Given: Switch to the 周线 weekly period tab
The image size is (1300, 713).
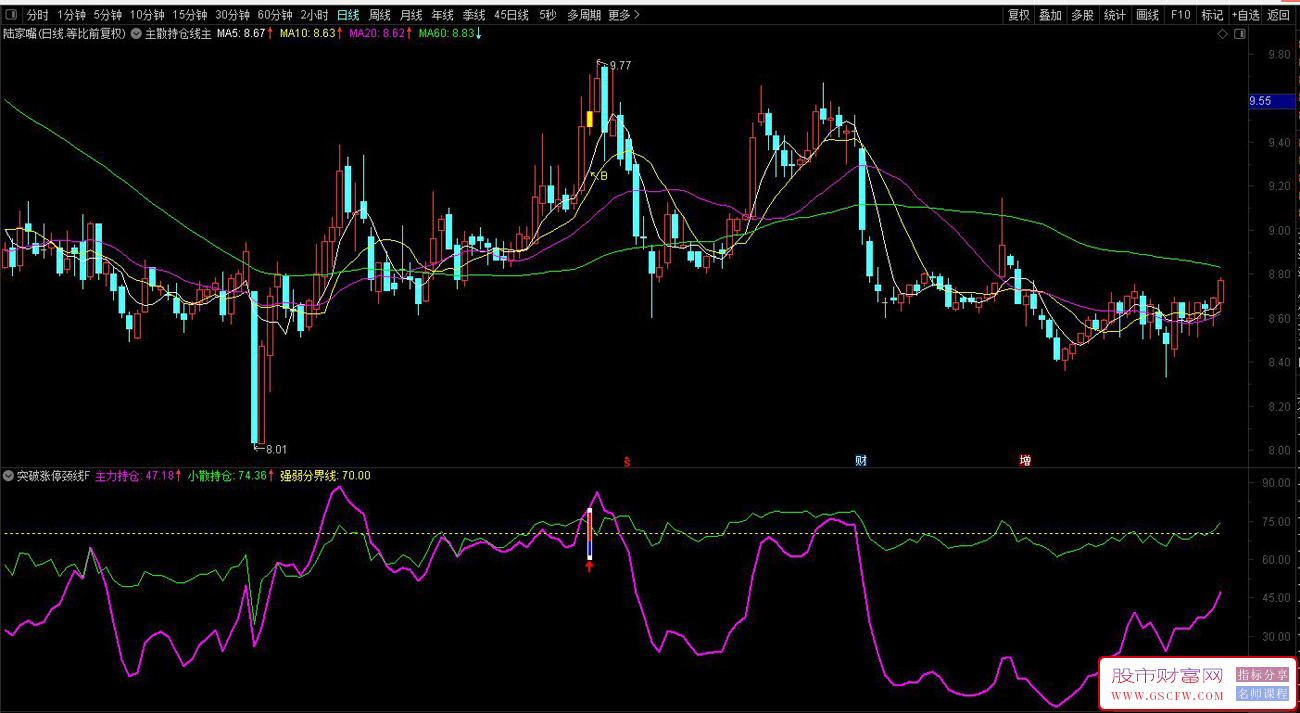Looking at the screenshot, I should click(380, 15).
